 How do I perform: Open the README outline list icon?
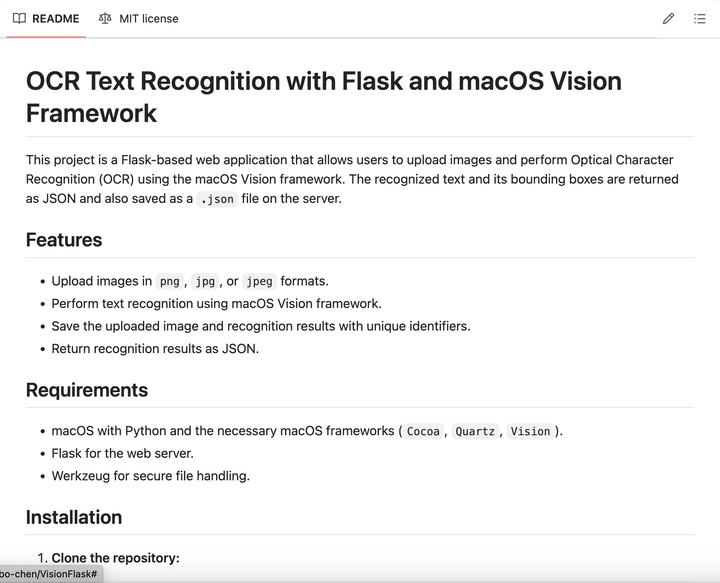700,18
